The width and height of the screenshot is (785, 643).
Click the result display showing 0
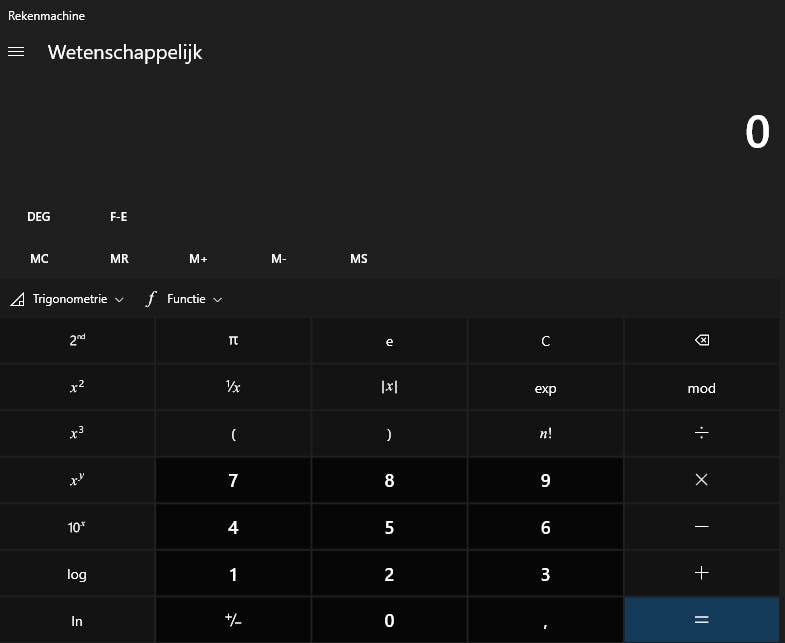[757, 133]
